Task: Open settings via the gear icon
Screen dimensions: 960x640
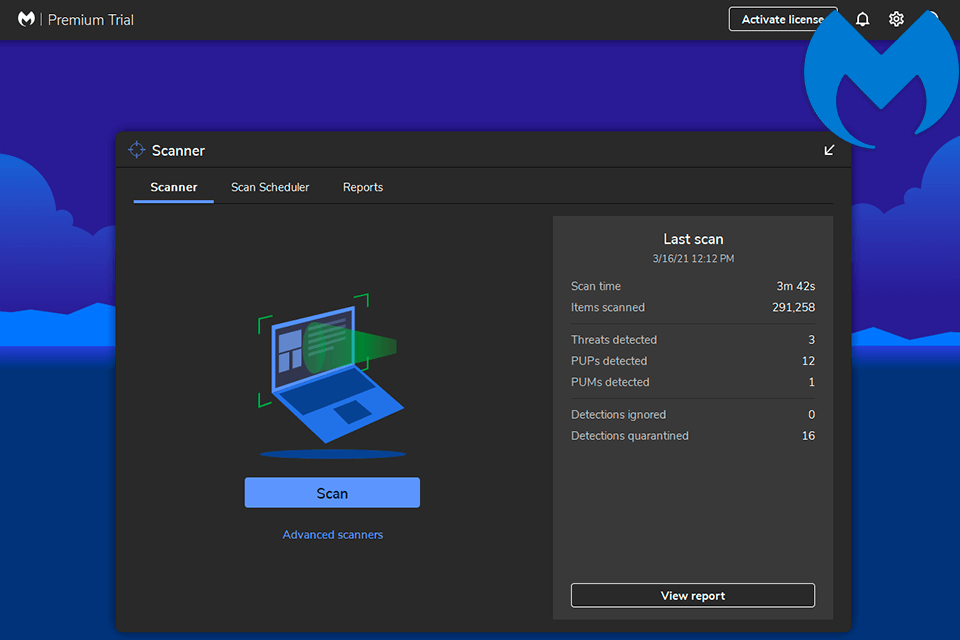Action: (x=896, y=20)
